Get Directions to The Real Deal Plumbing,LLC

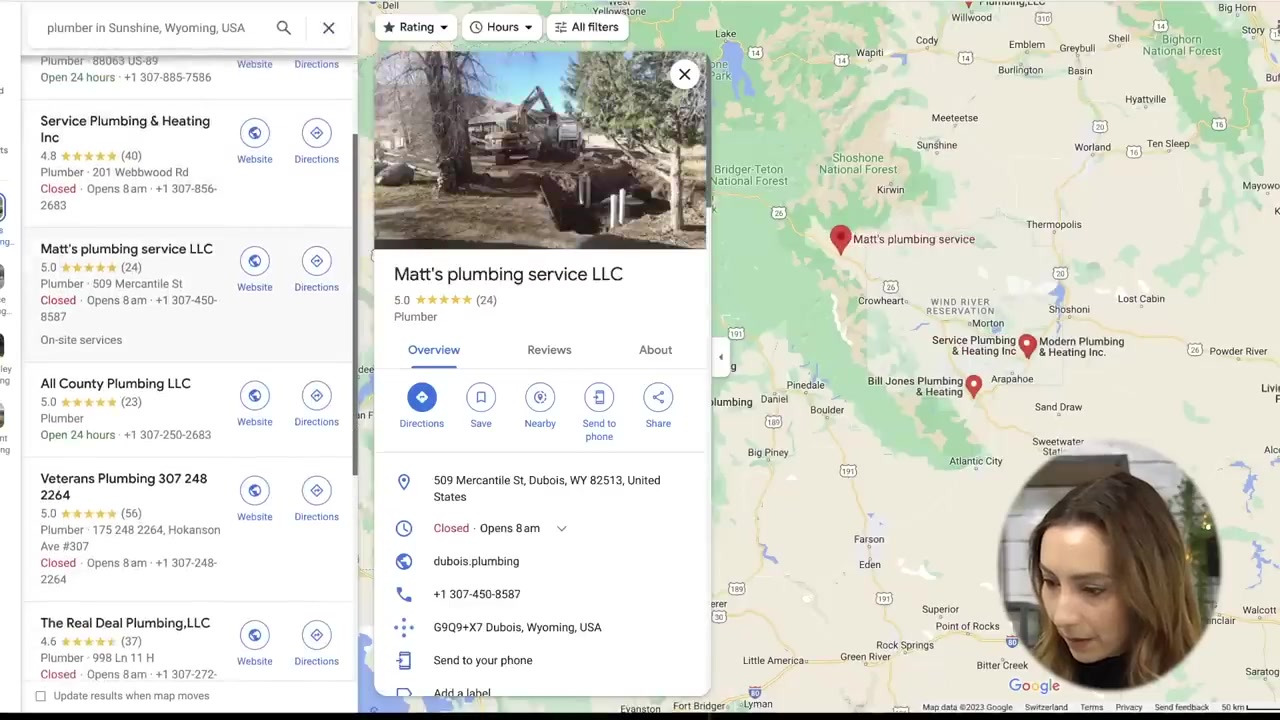(316, 643)
